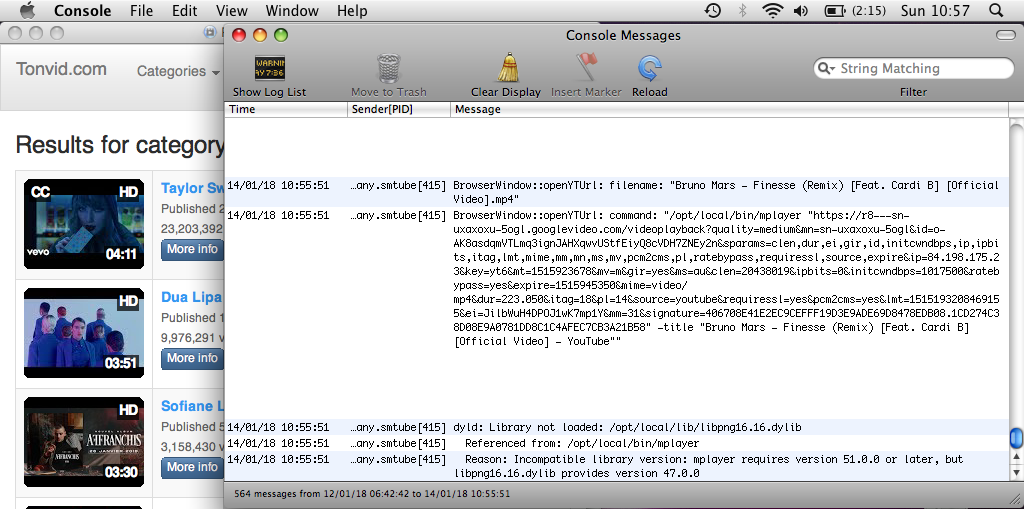Open the View menu

click(x=231, y=10)
